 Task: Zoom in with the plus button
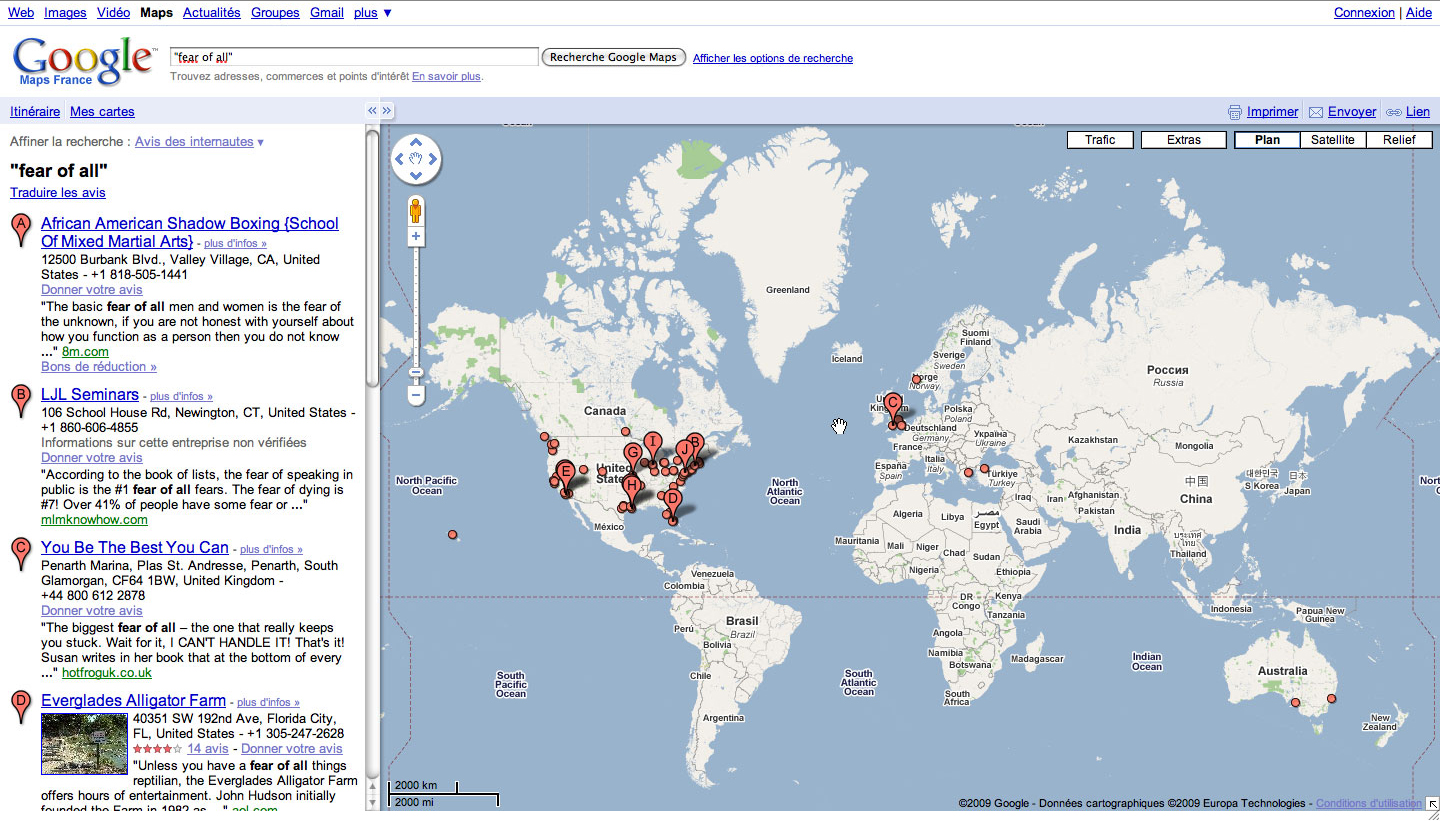(416, 237)
